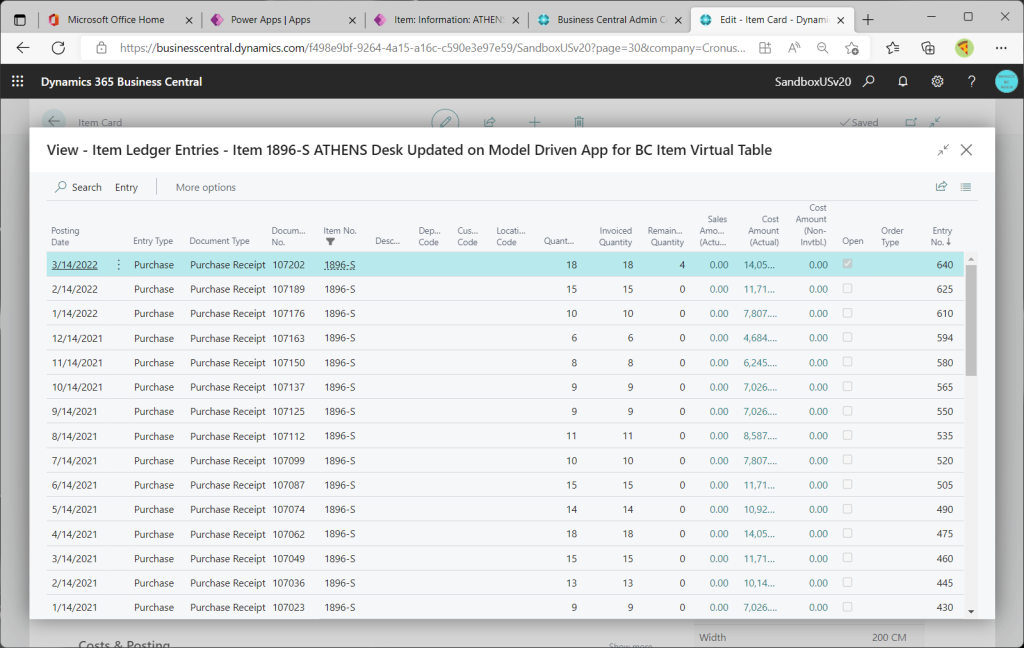Refresh the browser page
Screen dimensions: 1024x648
(58, 48)
